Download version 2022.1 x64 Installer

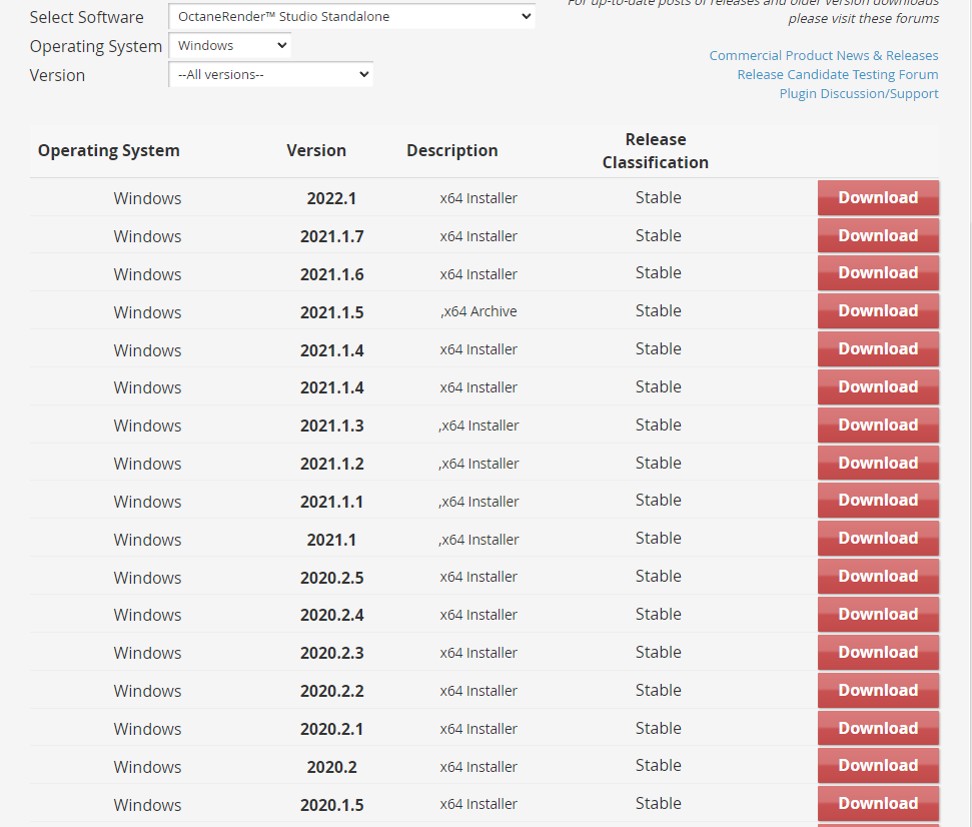878,198
